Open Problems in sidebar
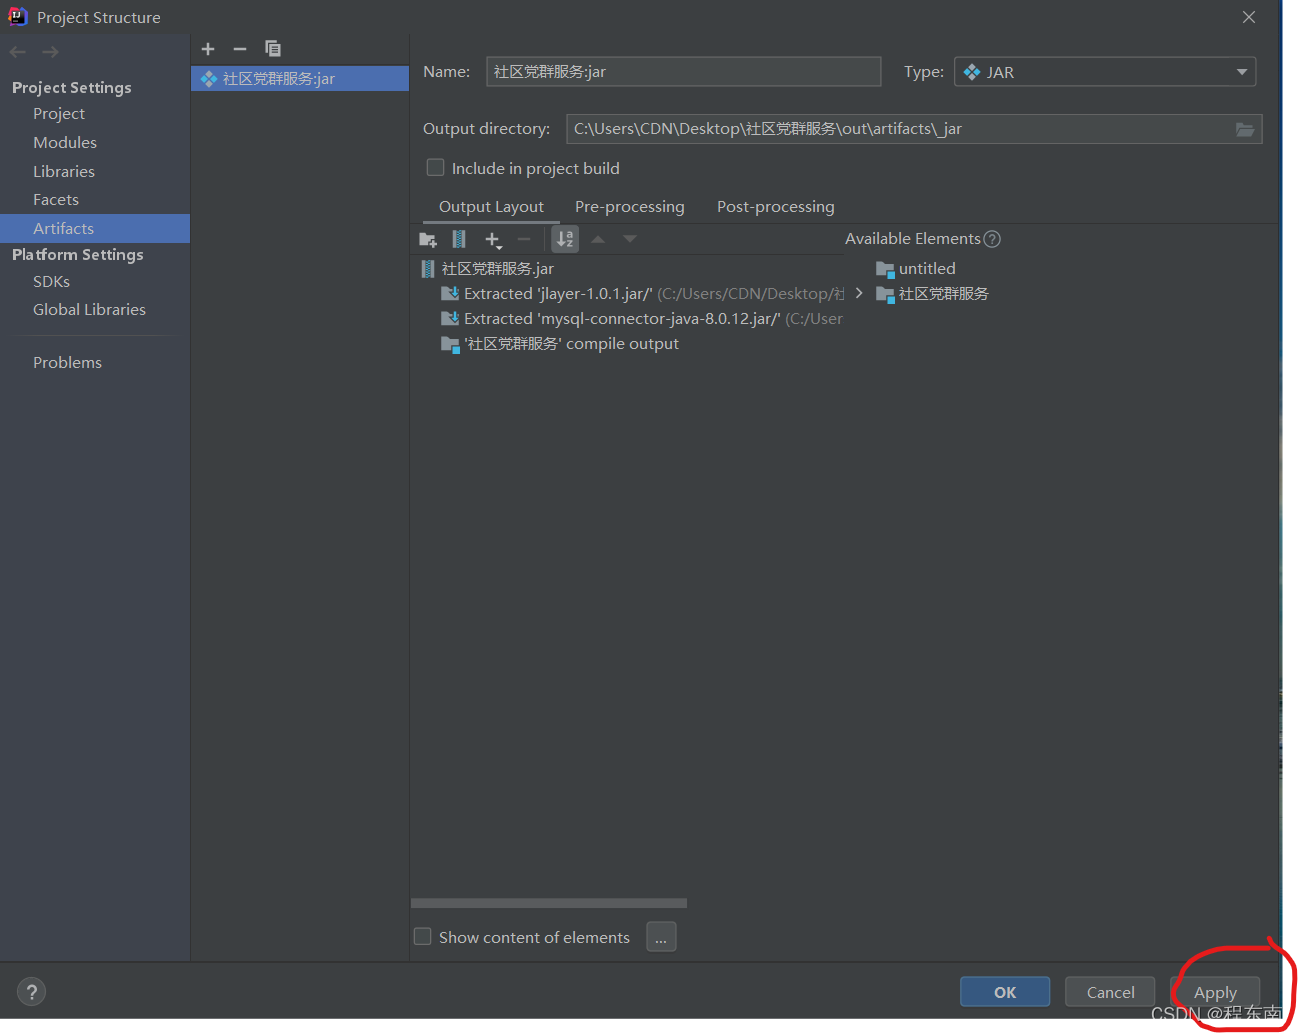Viewport: 1299px width, 1034px height. 68,363
